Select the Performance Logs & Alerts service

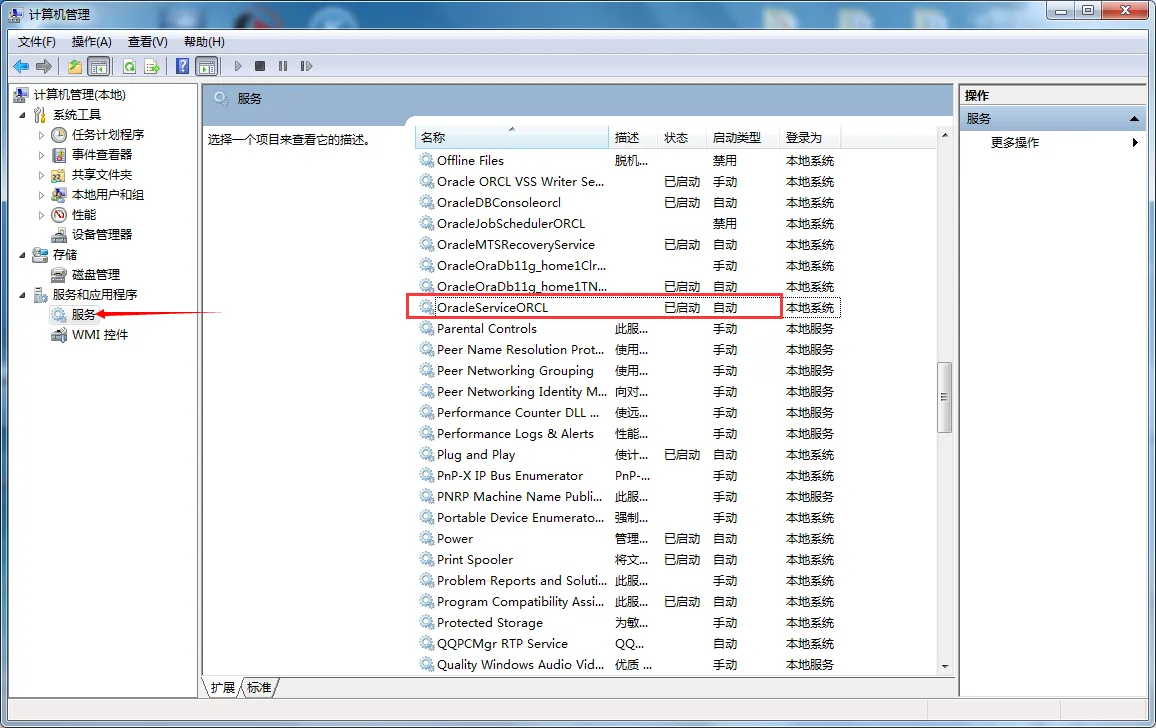[x=515, y=434]
